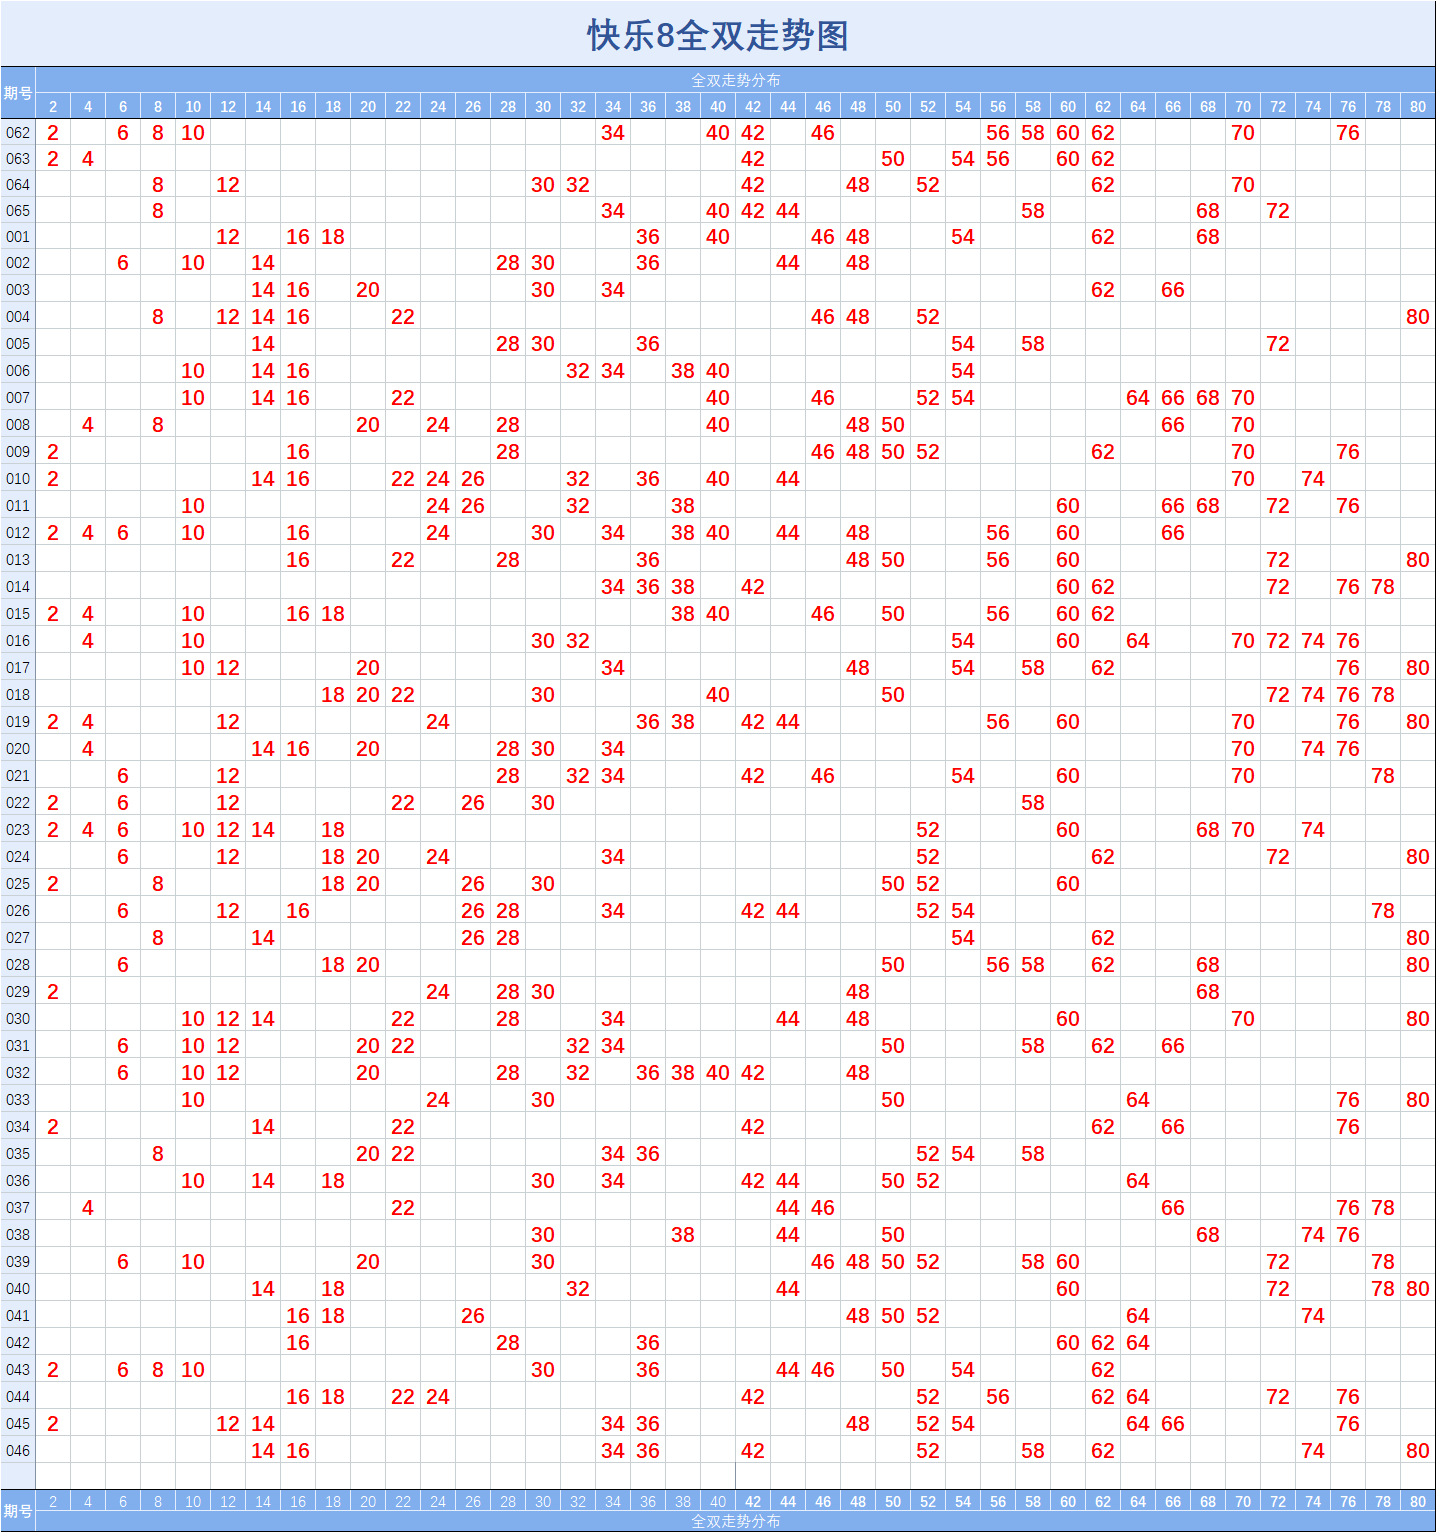Click number 66 in row 031
Image resolution: width=1436 pixels, height=1532 pixels.
[x=1173, y=1046]
